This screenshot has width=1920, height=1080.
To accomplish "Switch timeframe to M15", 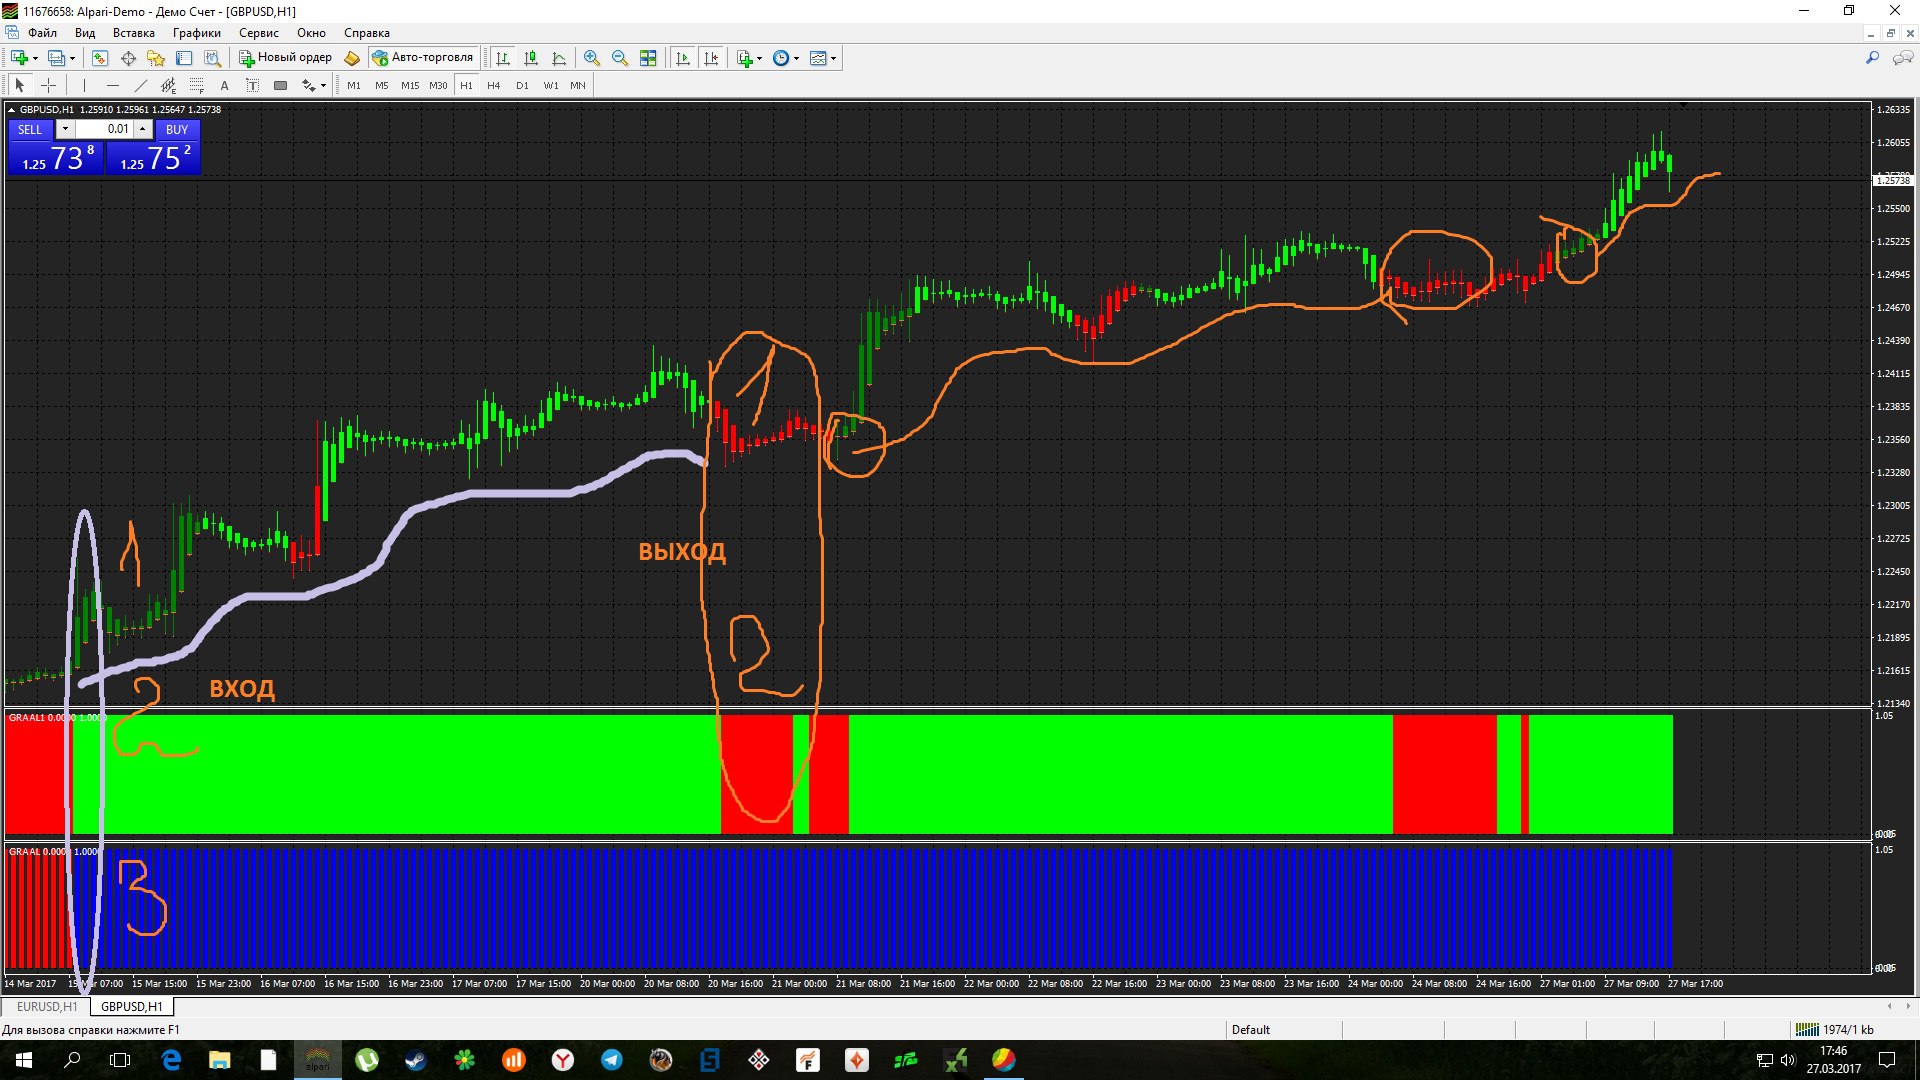I will [x=410, y=85].
